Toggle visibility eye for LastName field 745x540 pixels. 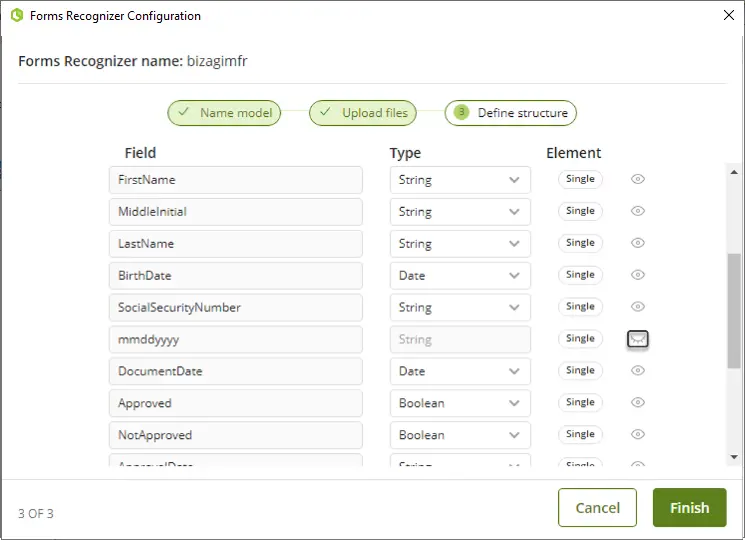click(x=638, y=243)
